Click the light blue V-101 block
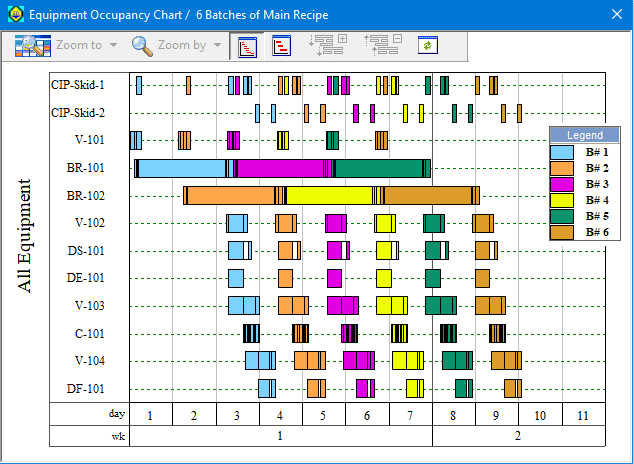This screenshot has height=464, width=634. 136,140
